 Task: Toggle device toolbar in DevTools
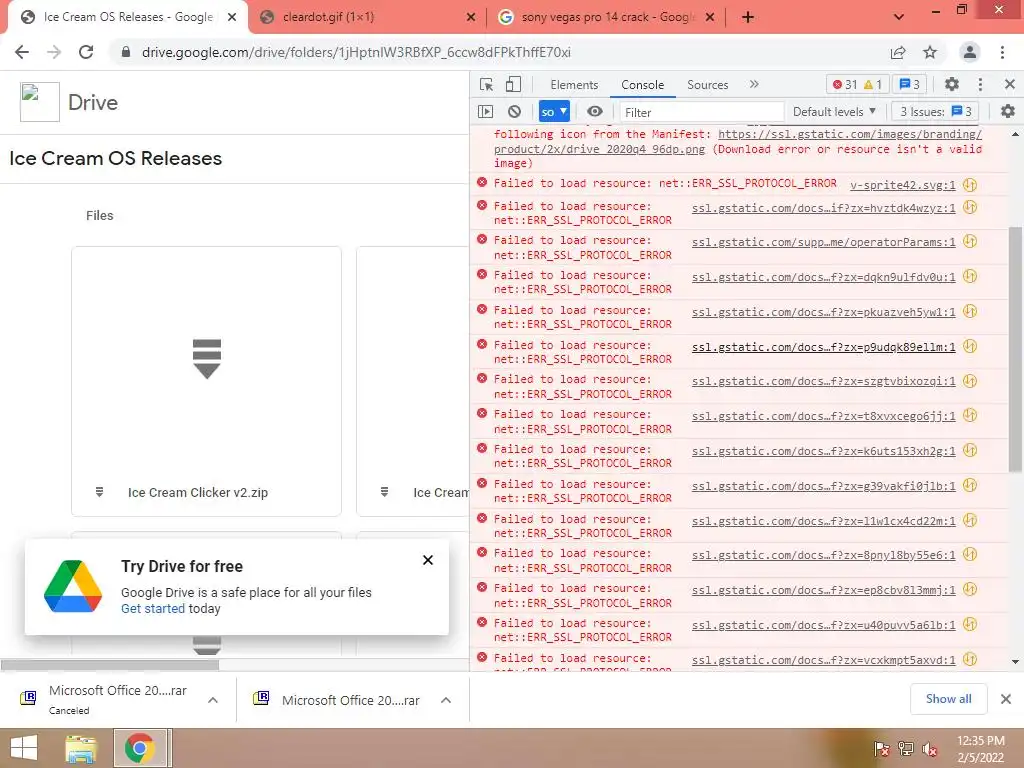[513, 84]
